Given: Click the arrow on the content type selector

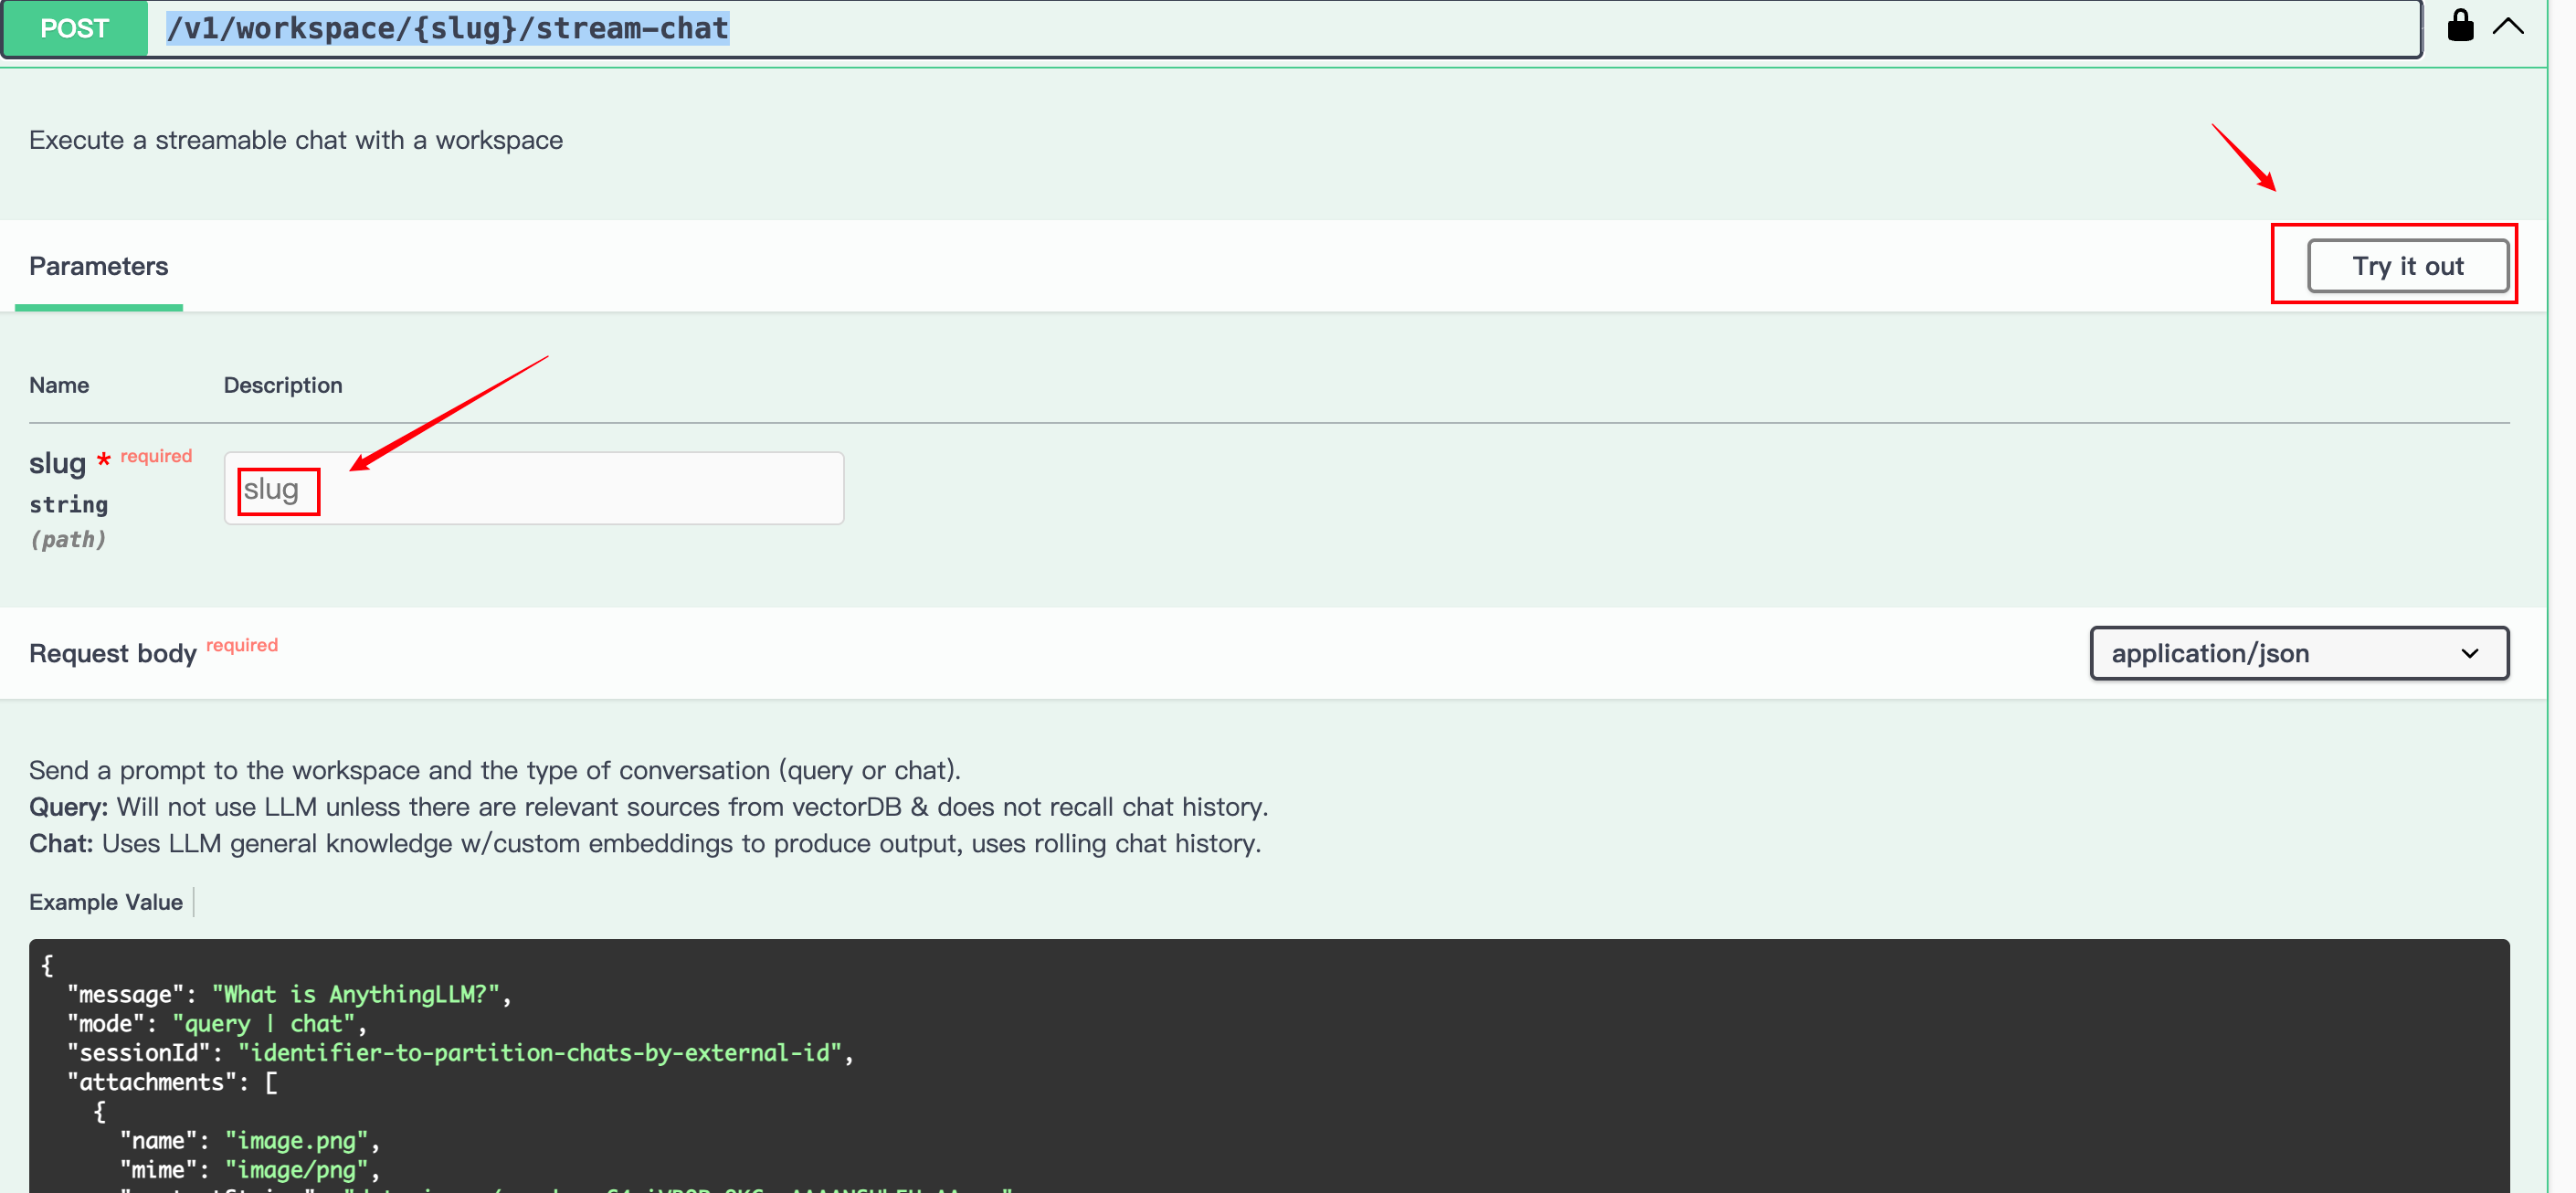Looking at the screenshot, I should 2469,653.
